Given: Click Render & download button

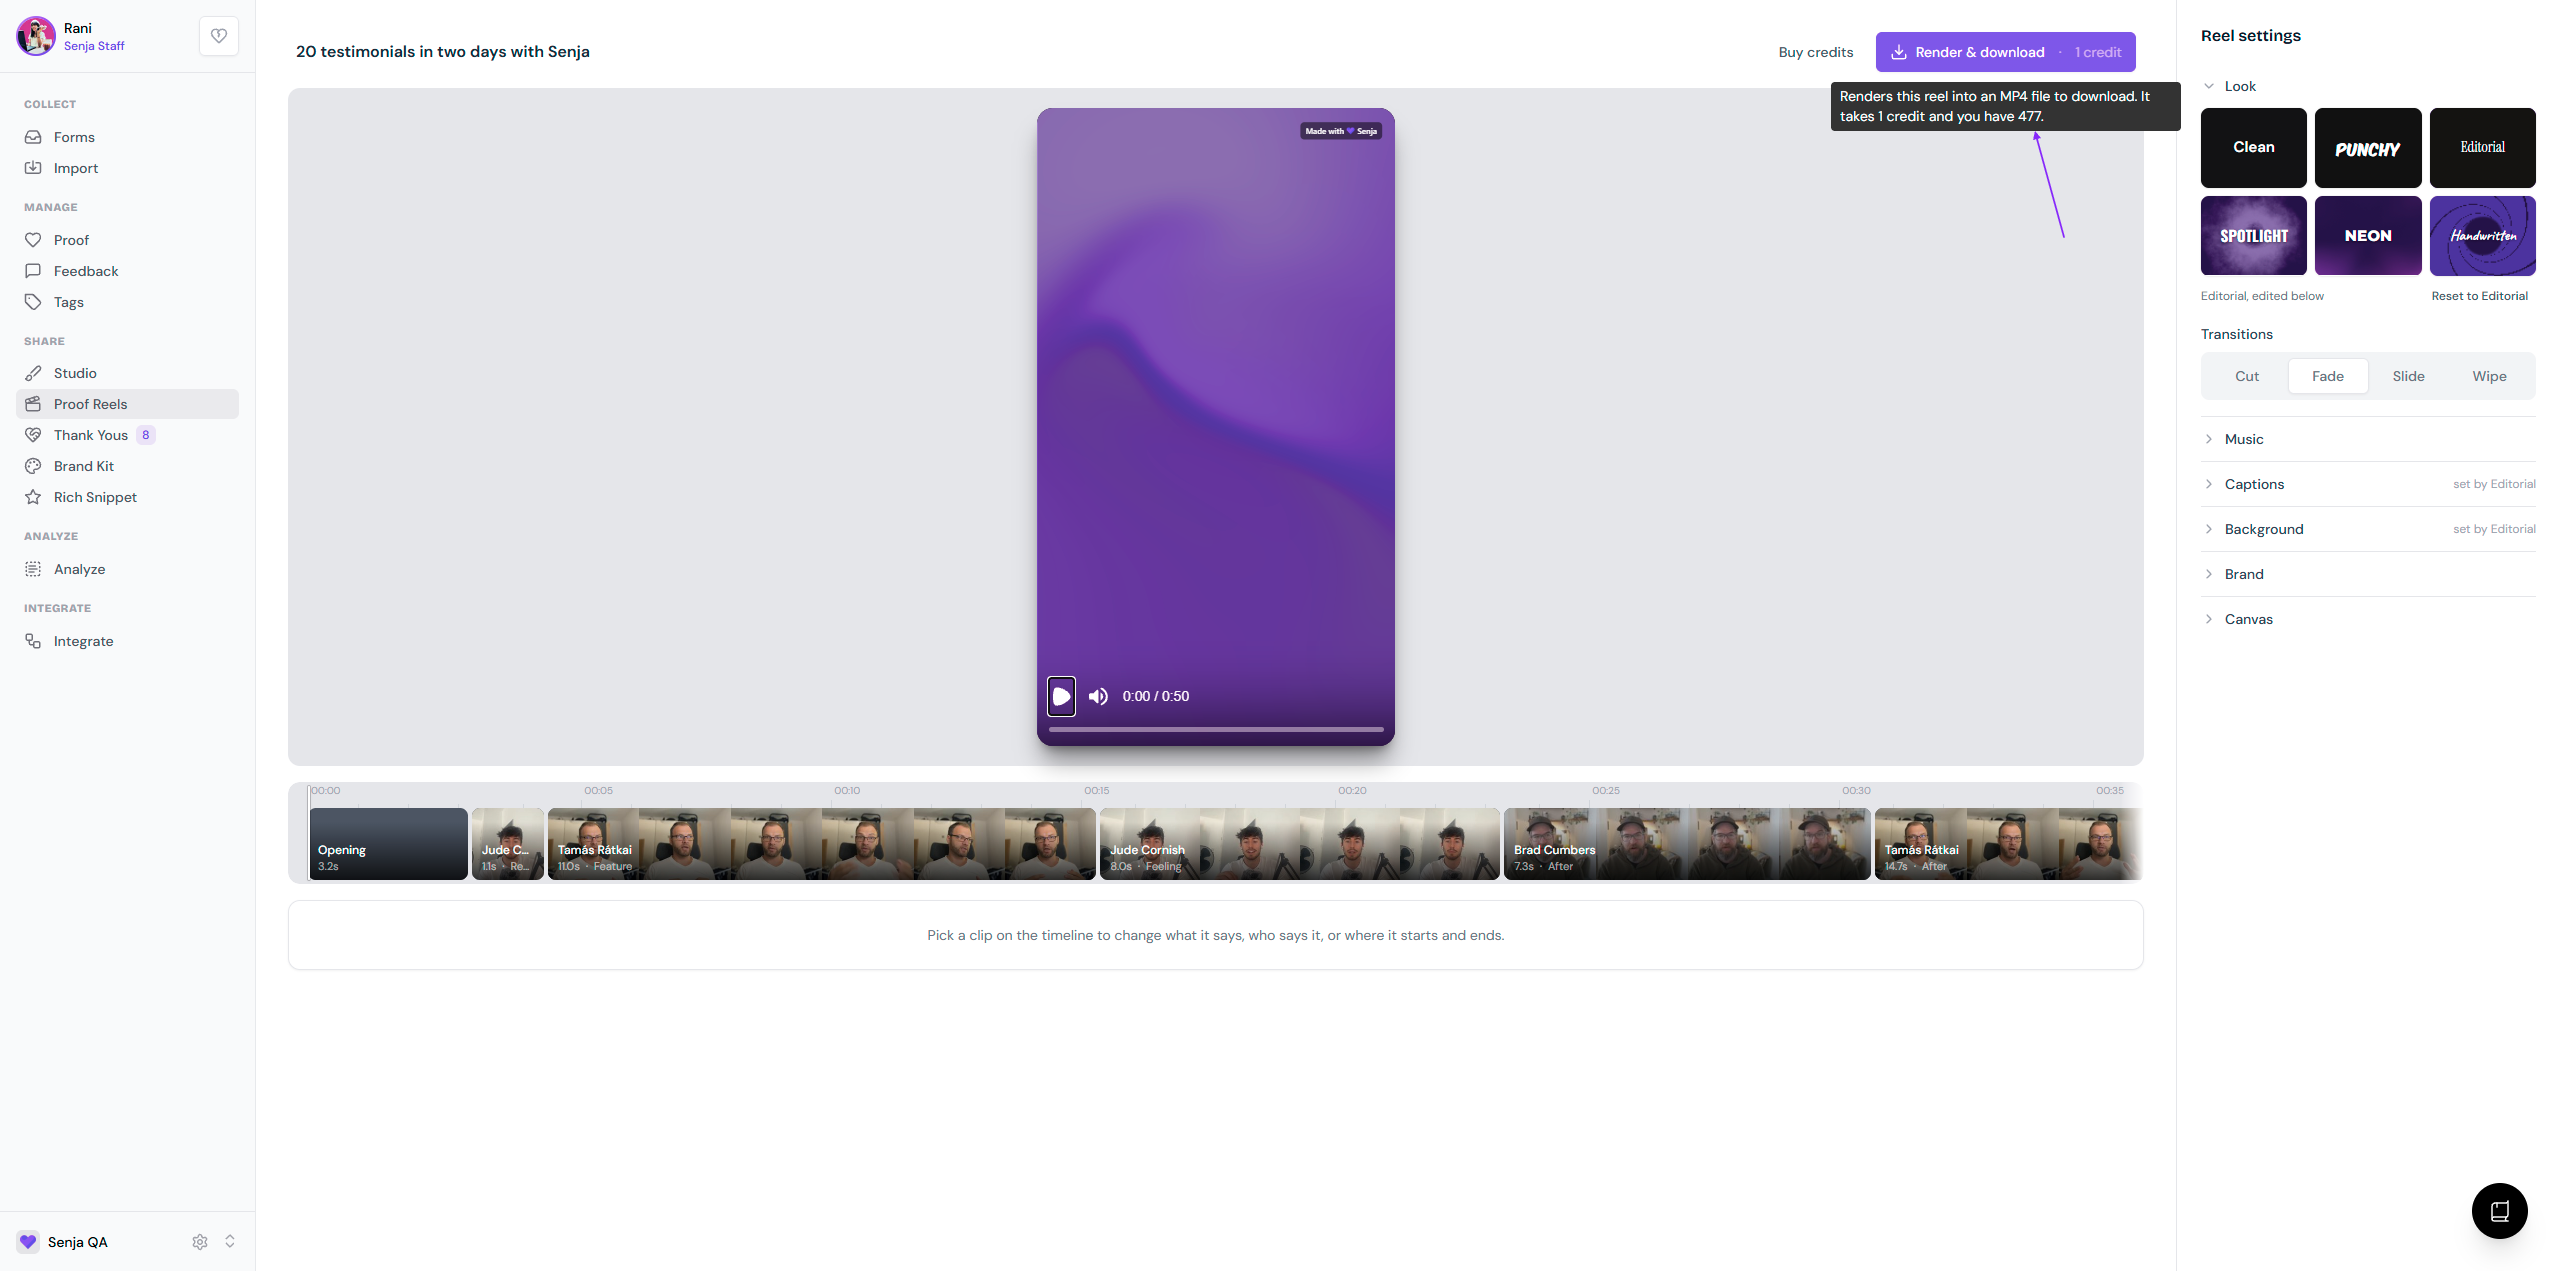Looking at the screenshot, I should click(2005, 52).
